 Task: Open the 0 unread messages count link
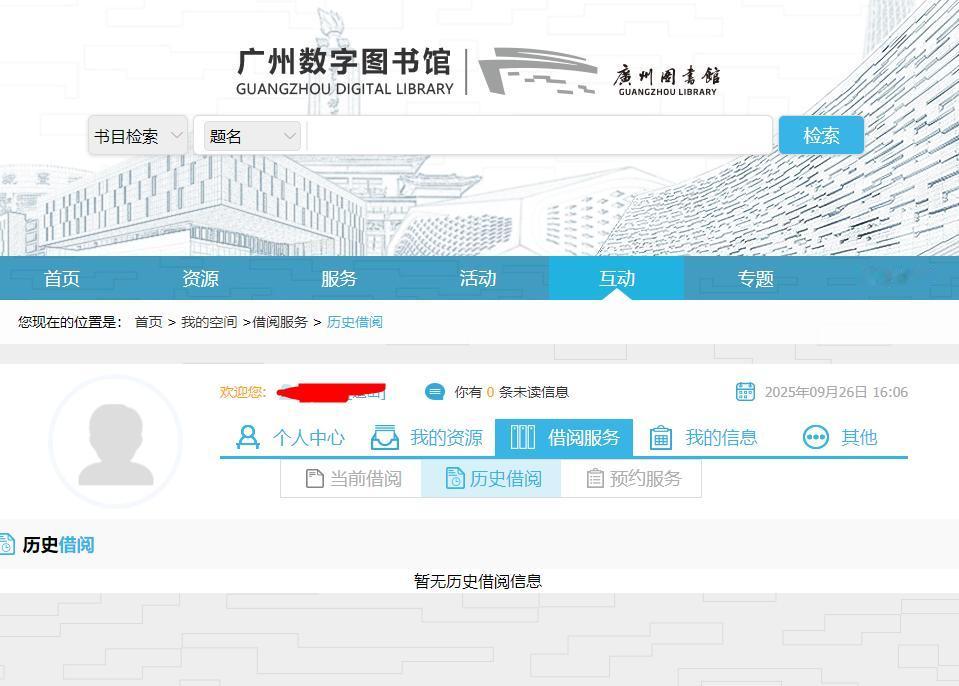pyautogui.click(x=490, y=393)
